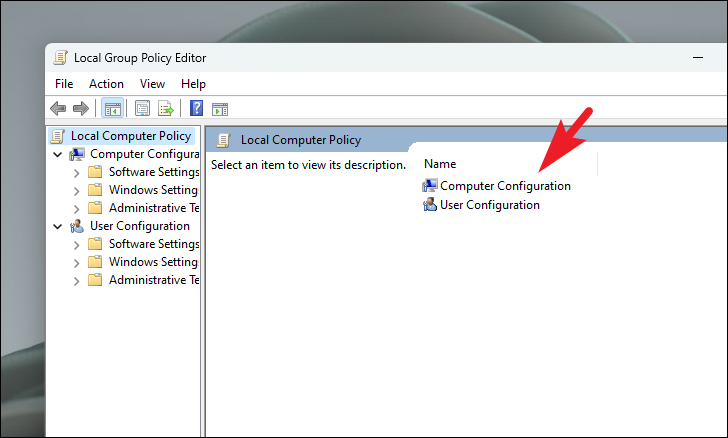Image resolution: width=728 pixels, height=438 pixels.
Task: Click Local Computer Policy scroll icon in tree
Action: click(58, 136)
